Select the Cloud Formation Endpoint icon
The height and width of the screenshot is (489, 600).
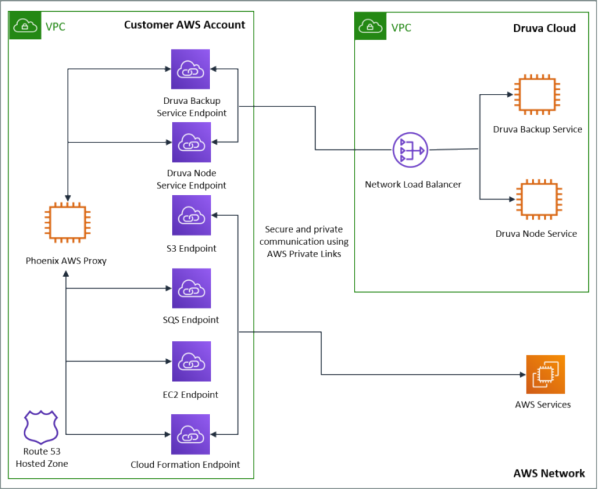(x=190, y=433)
